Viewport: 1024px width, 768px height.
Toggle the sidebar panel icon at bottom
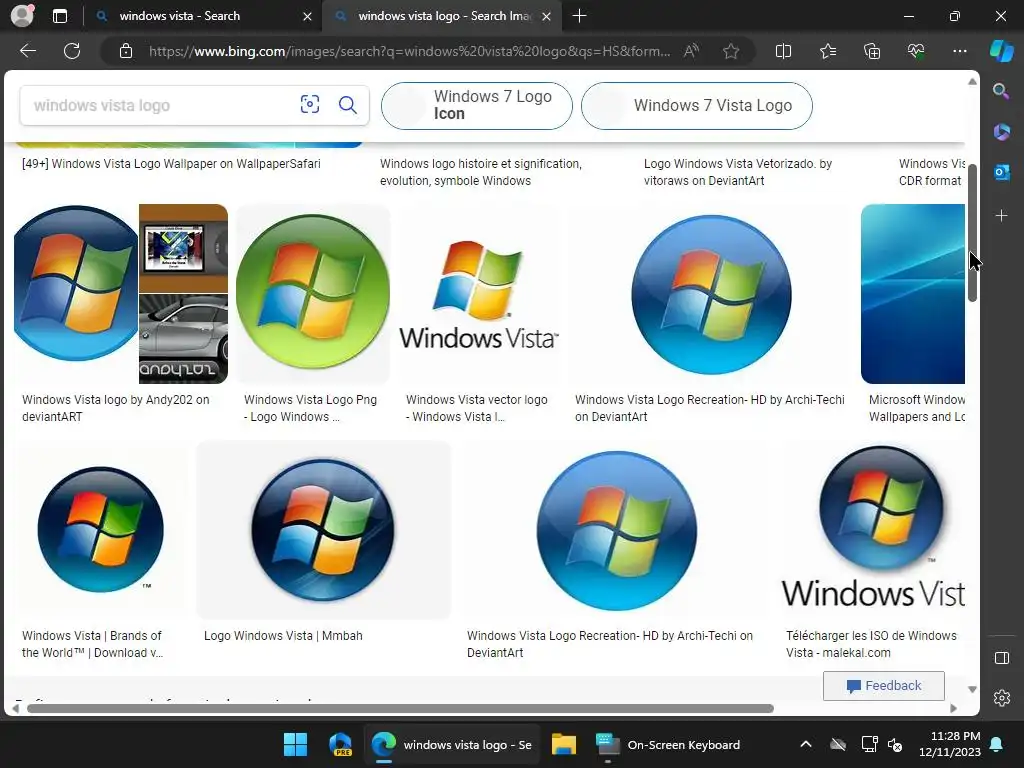point(1001,658)
